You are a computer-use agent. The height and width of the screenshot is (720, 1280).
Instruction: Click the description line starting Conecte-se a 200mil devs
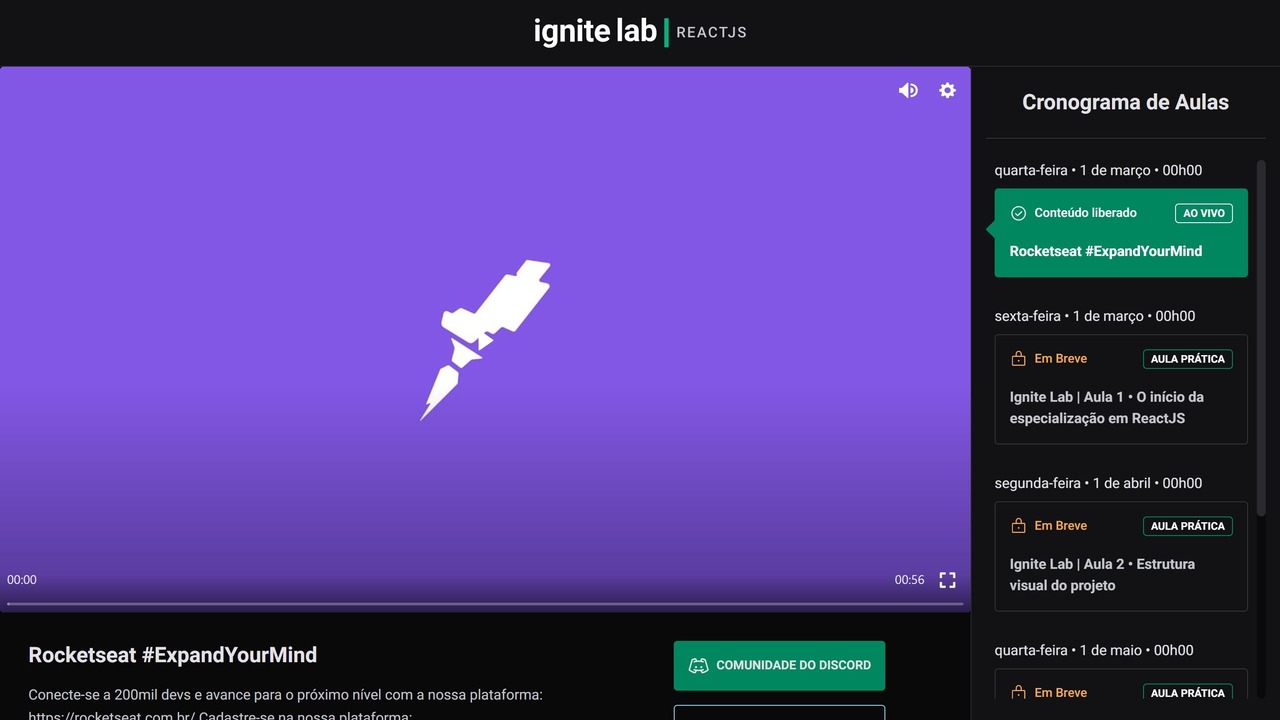pyautogui.click(x=286, y=694)
